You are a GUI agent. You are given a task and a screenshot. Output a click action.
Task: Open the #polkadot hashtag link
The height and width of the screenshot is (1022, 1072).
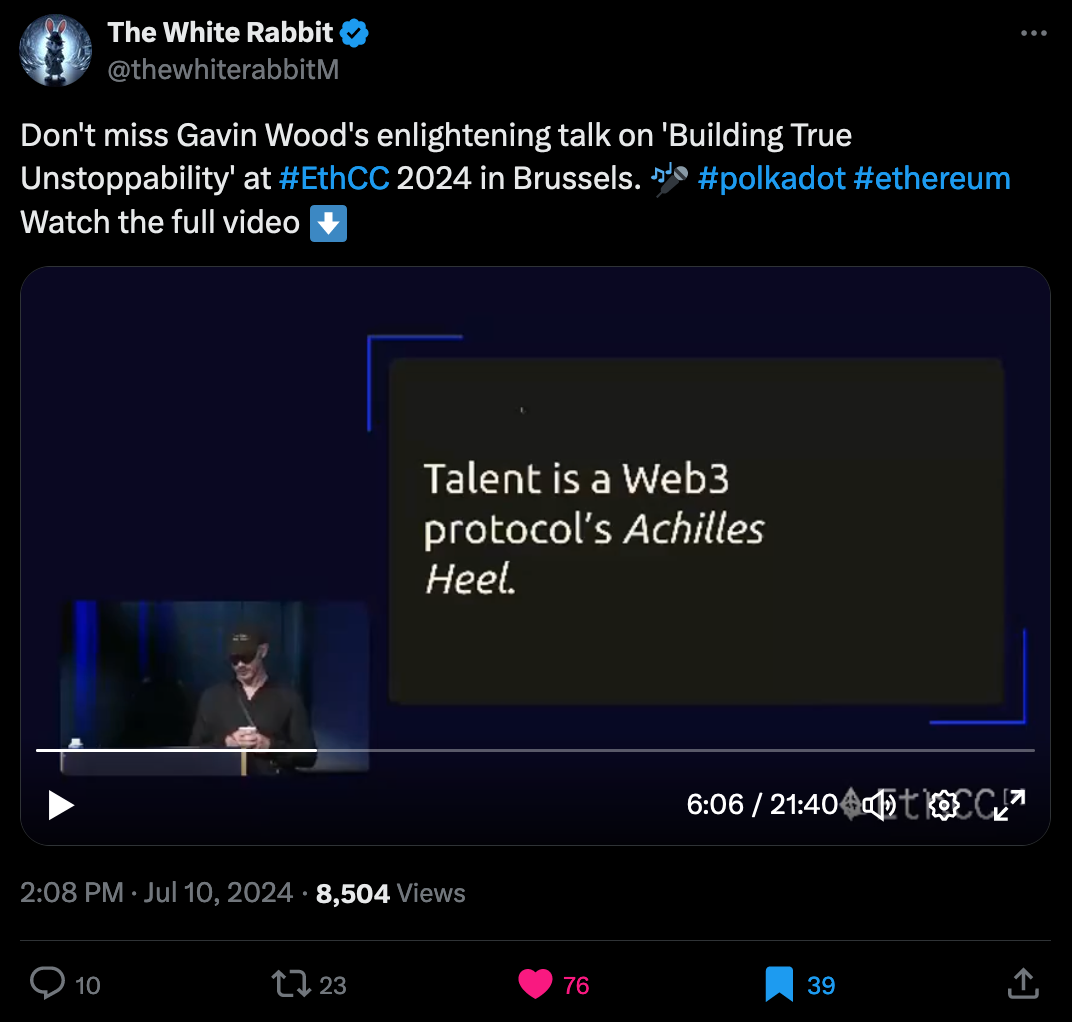click(x=771, y=178)
